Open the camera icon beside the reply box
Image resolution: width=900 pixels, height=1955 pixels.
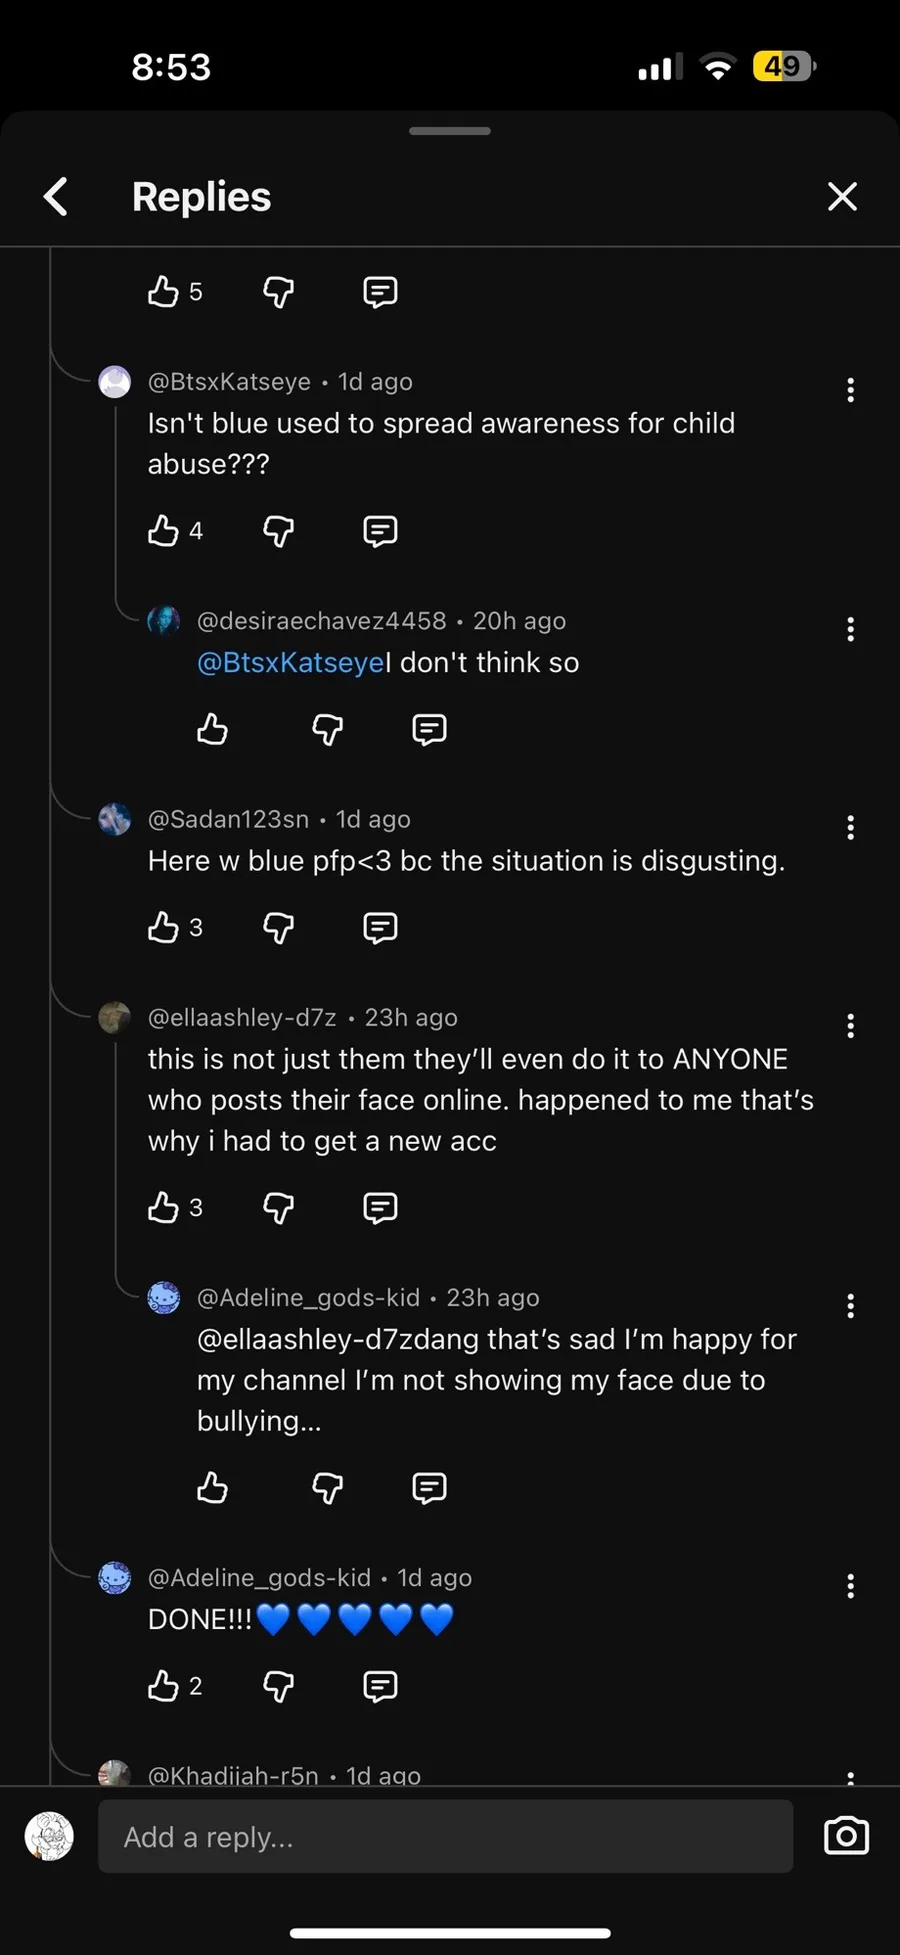[x=846, y=1836]
